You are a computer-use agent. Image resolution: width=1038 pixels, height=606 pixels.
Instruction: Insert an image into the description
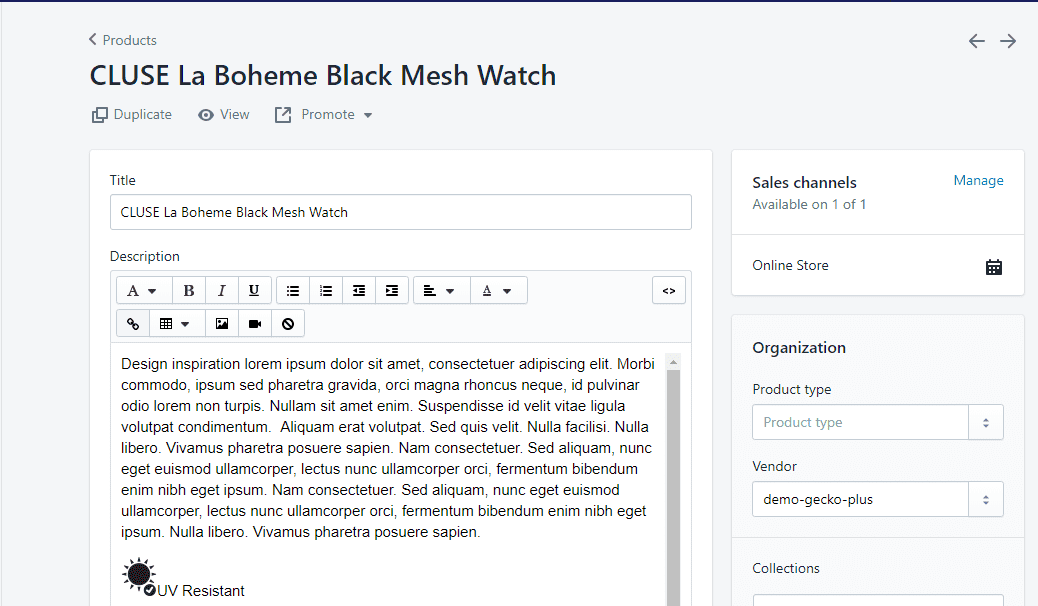pos(222,323)
